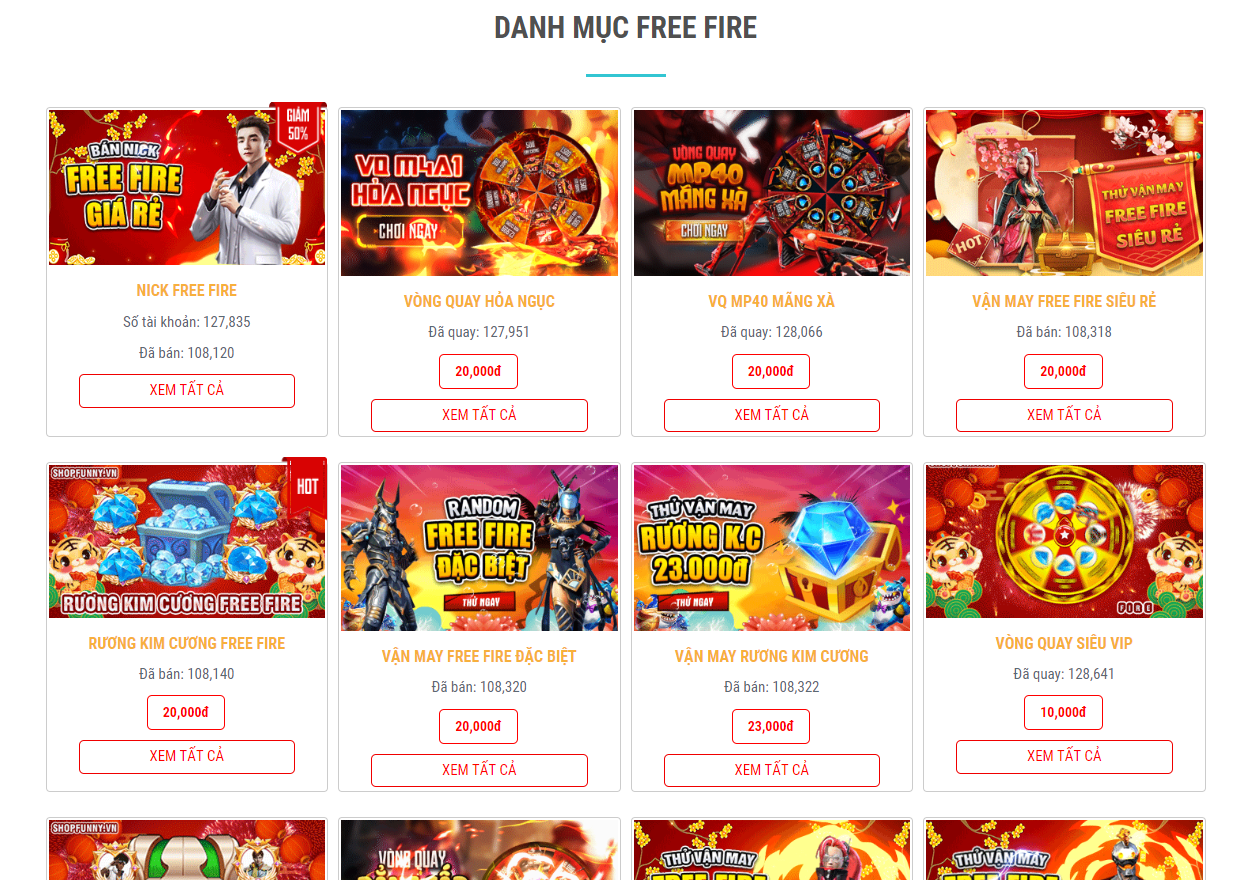The image size is (1248, 880).
Task: Click XEM TẤT CẢ under Vòng Quay Siêu VIP
Action: click(1064, 757)
